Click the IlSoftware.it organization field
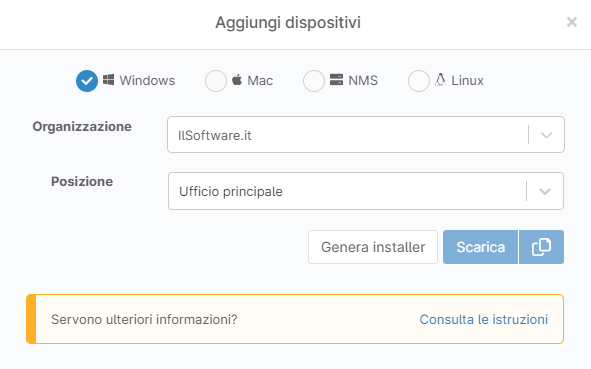 (366, 135)
